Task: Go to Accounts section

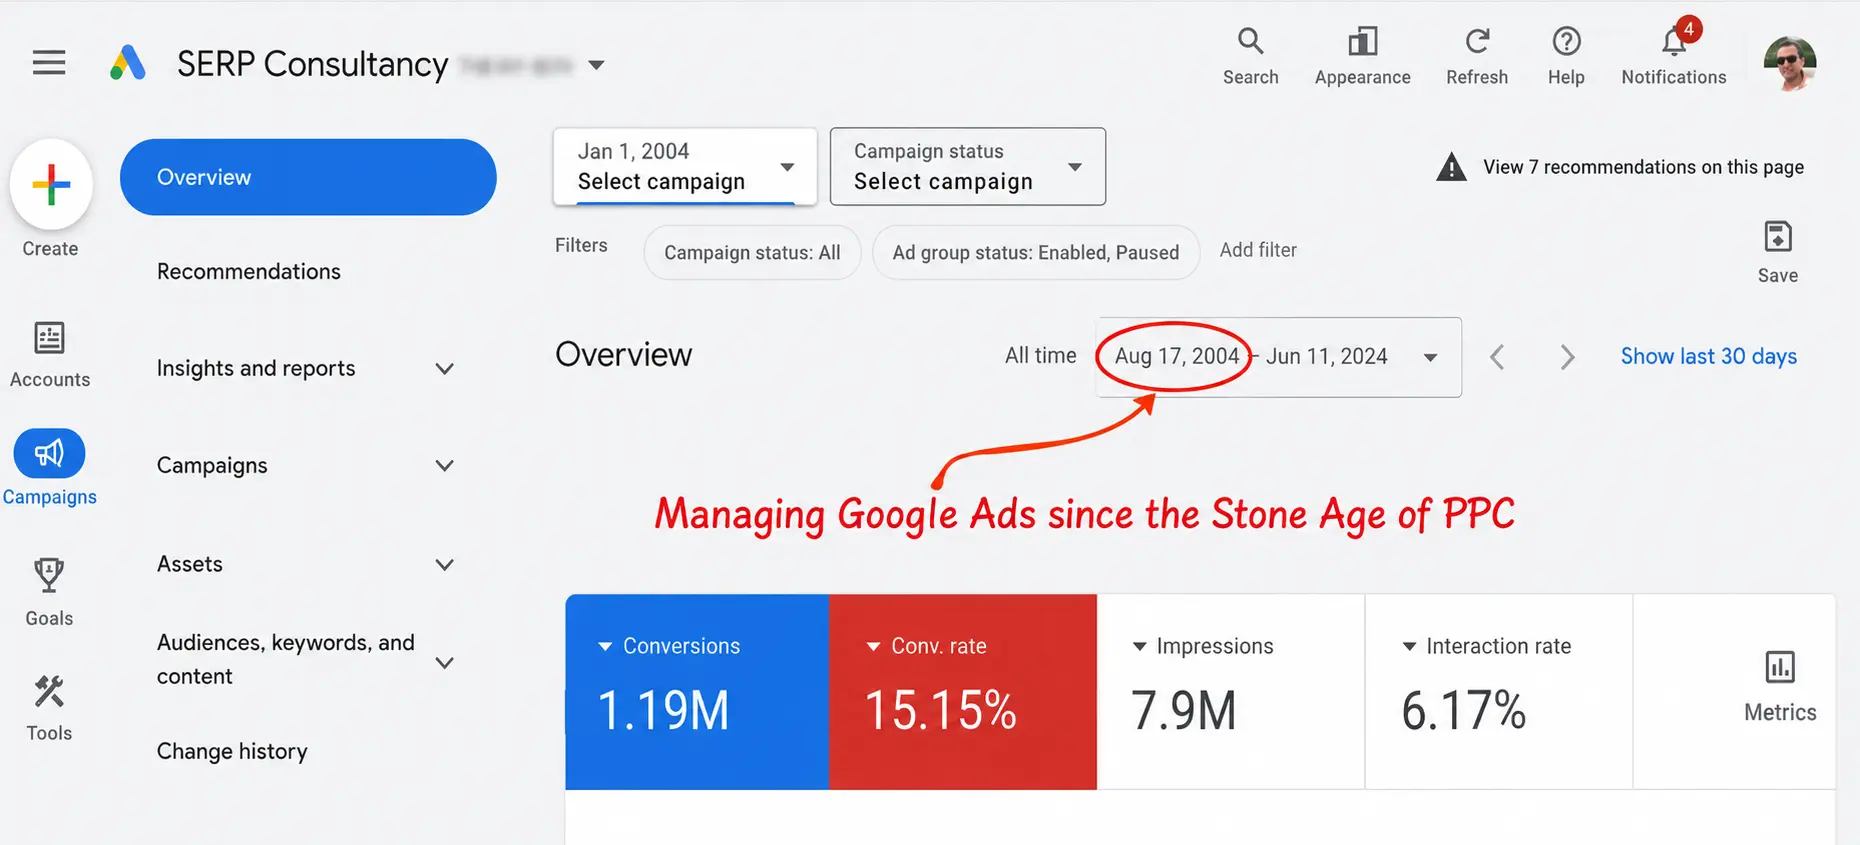Action: click(x=49, y=355)
